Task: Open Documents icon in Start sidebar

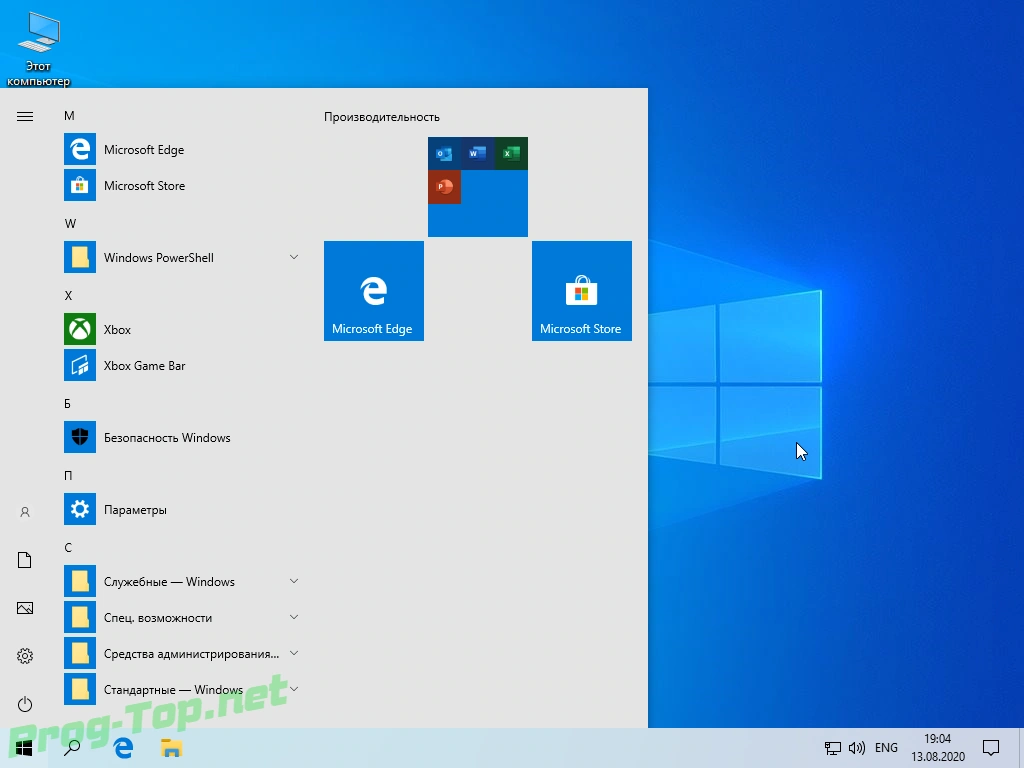Action: coord(25,560)
